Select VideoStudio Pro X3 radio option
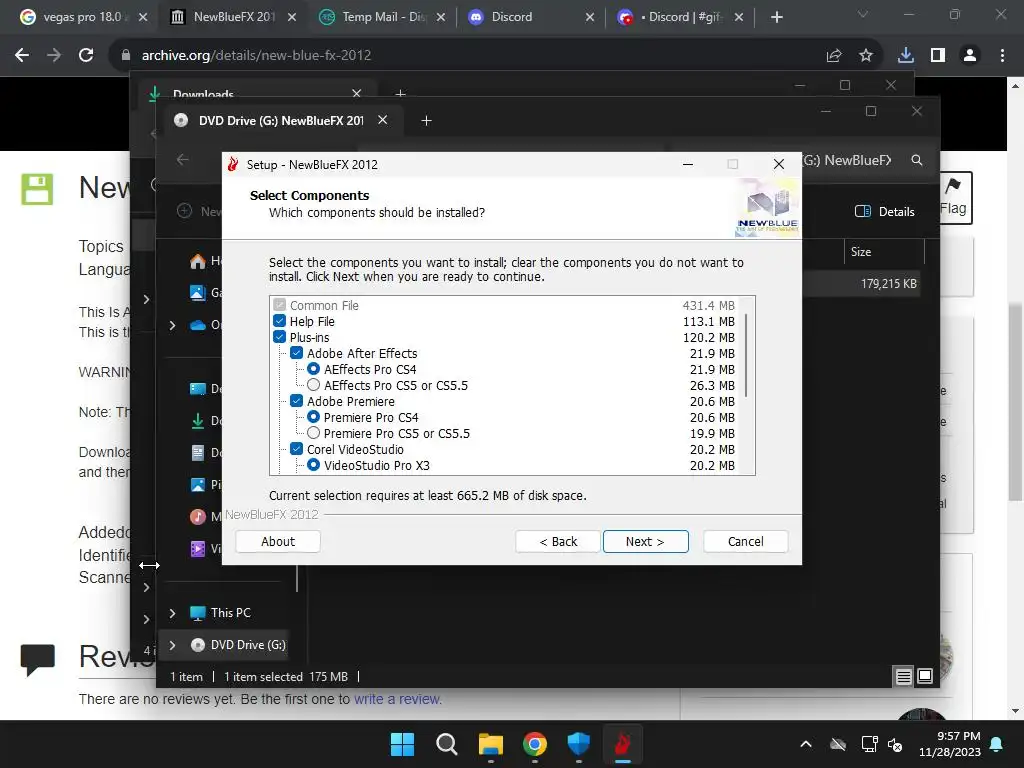1024x768 pixels. click(313, 465)
